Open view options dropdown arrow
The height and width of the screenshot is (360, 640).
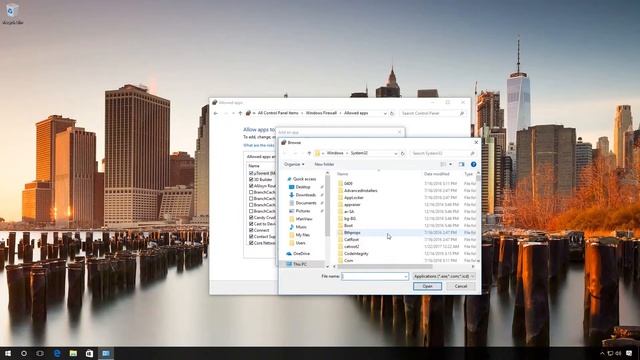coord(451,164)
